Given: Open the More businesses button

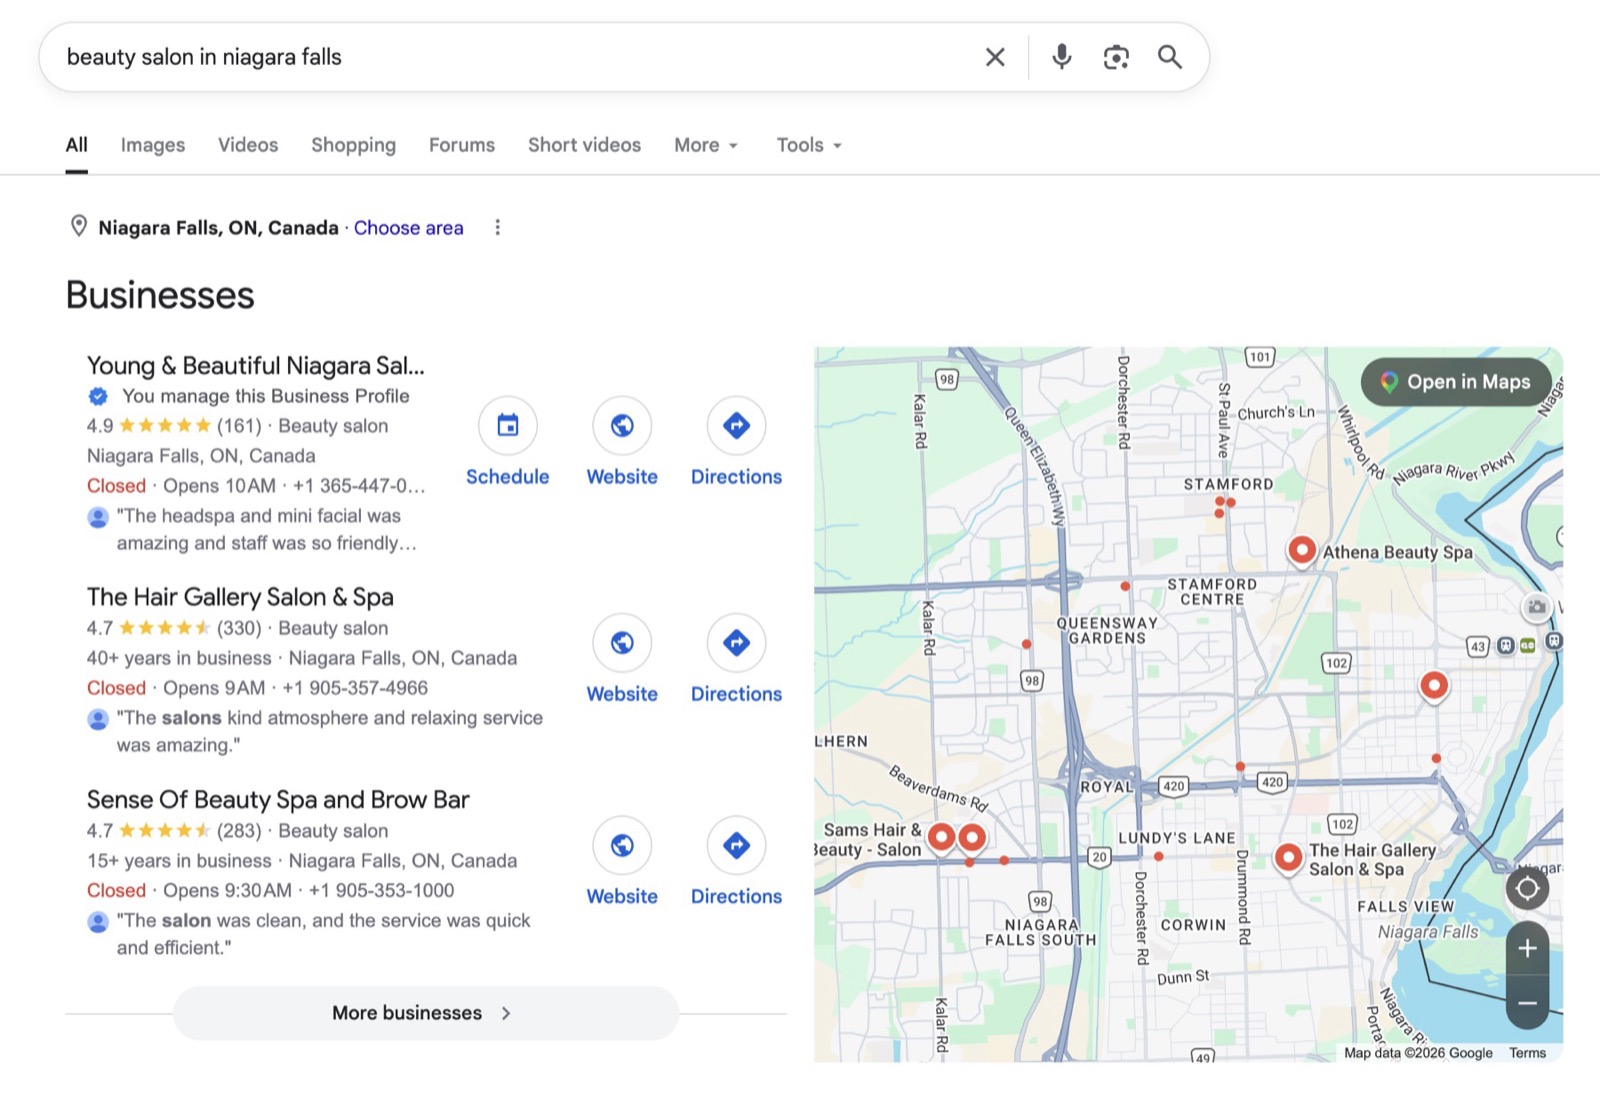Looking at the screenshot, I should pyautogui.click(x=426, y=1013).
